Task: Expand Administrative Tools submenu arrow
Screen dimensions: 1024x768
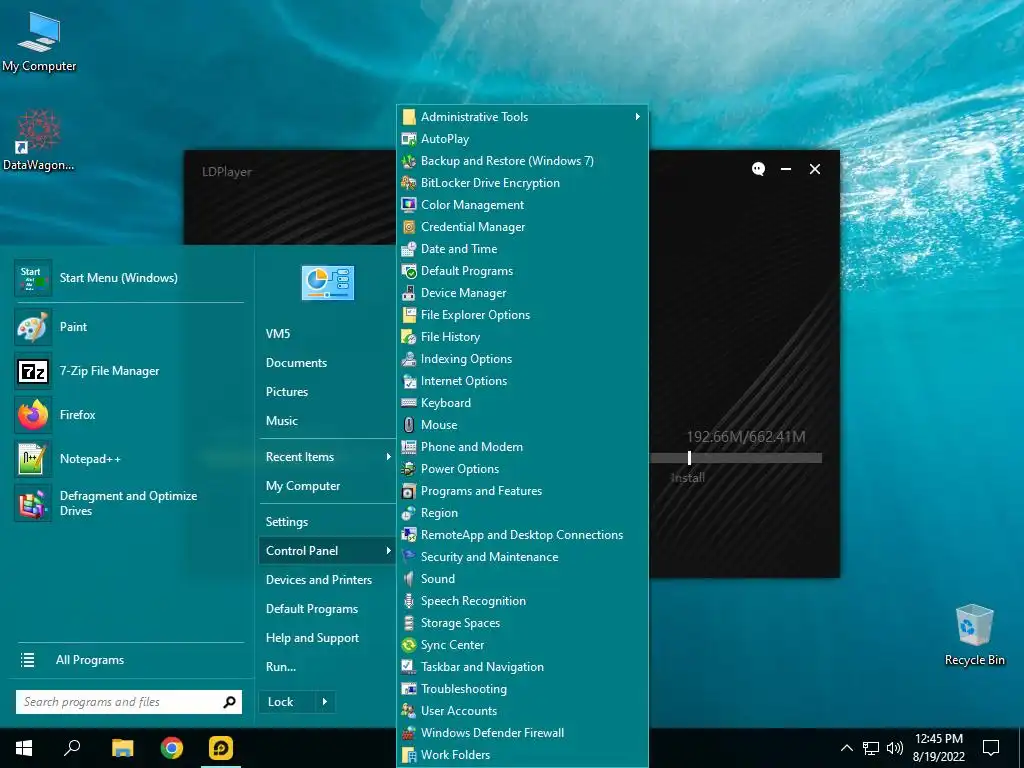Action: pyautogui.click(x=637, y=116)
